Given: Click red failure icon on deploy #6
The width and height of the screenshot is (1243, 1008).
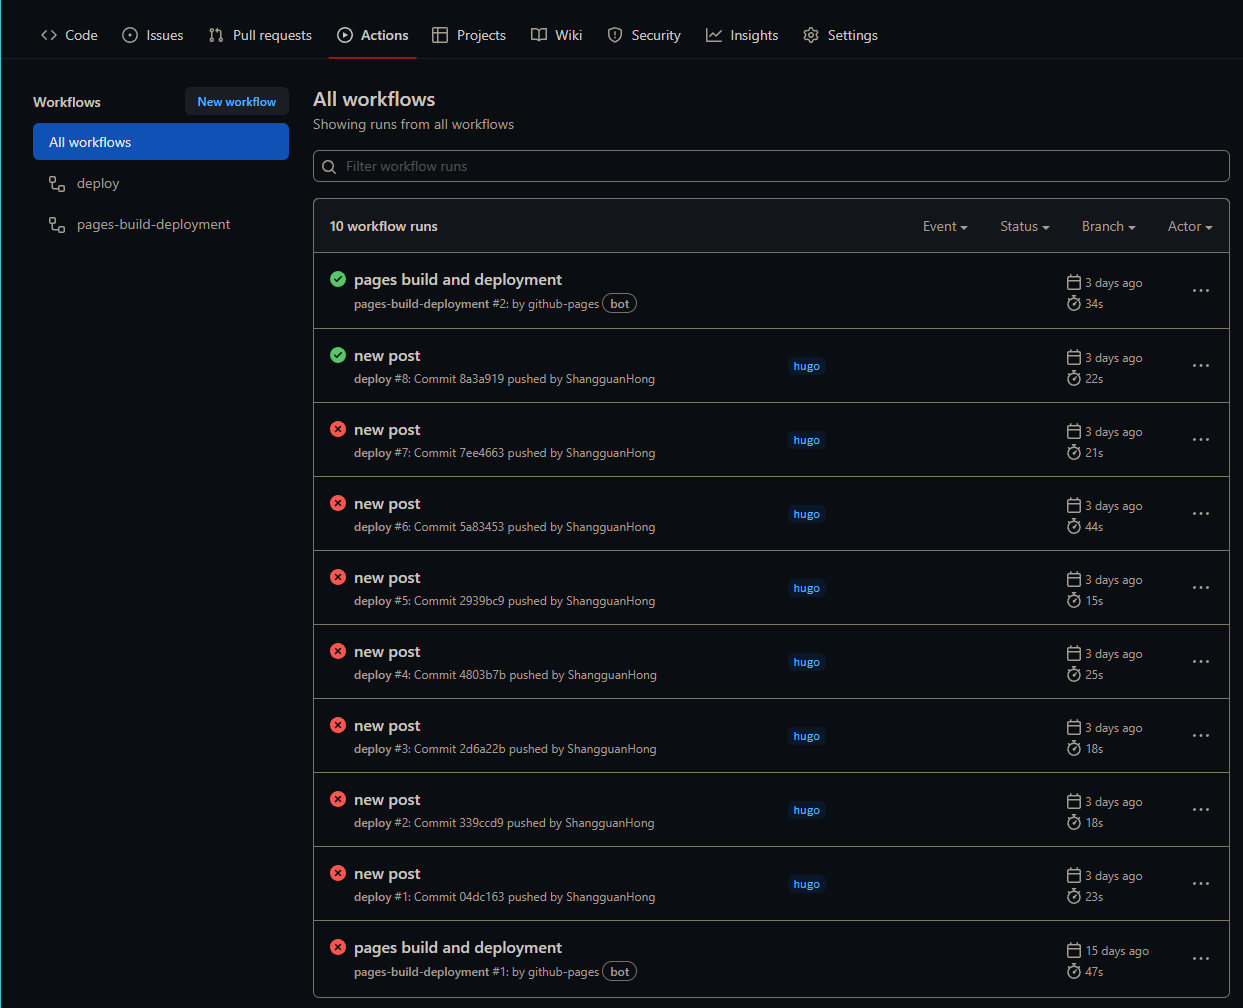Looking at the screenshot, I should 338,503.
